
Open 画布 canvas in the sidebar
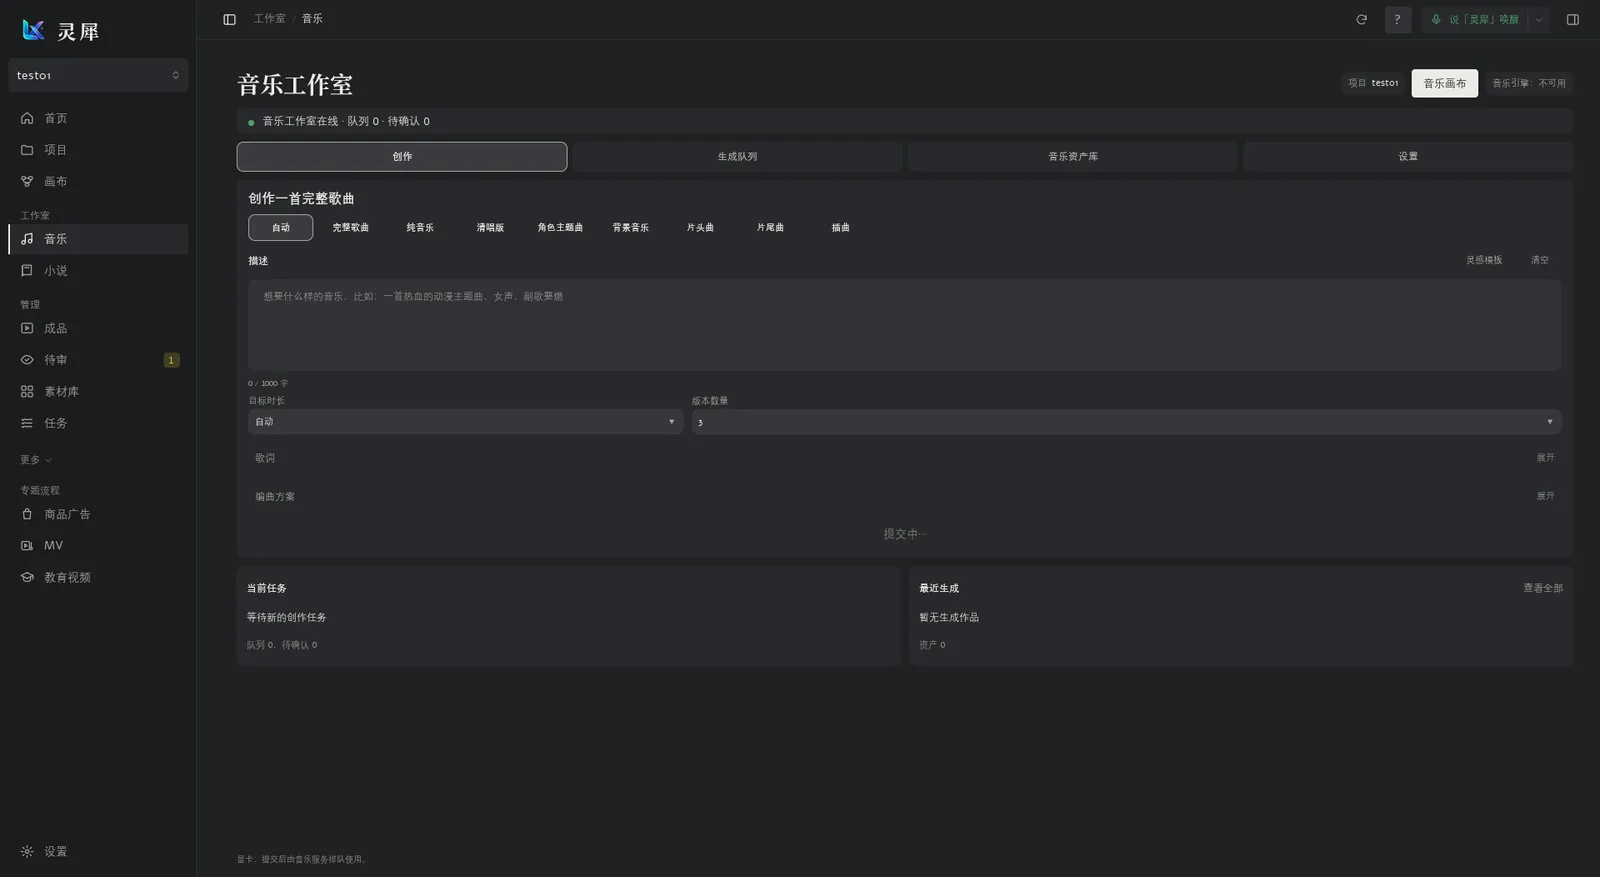pyautogui.click(x=98, y=181)
